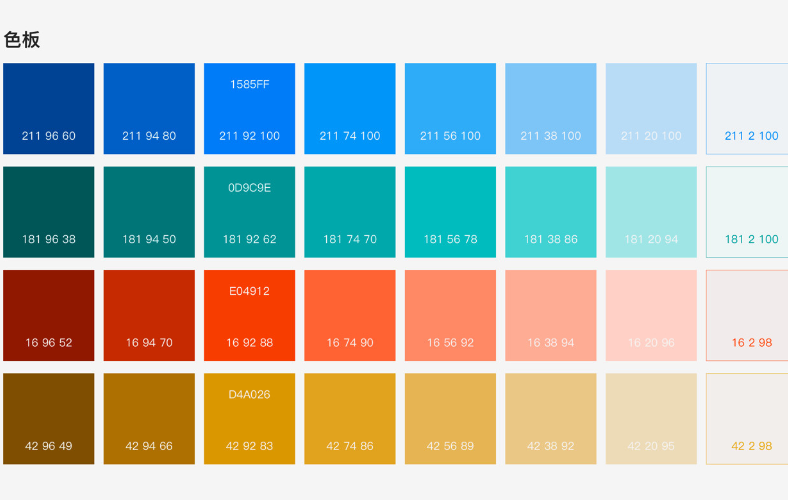Screen dimensions: 788x500
Task: Click the blue swatch labeled 1585FF
Action: pos(249,108)
